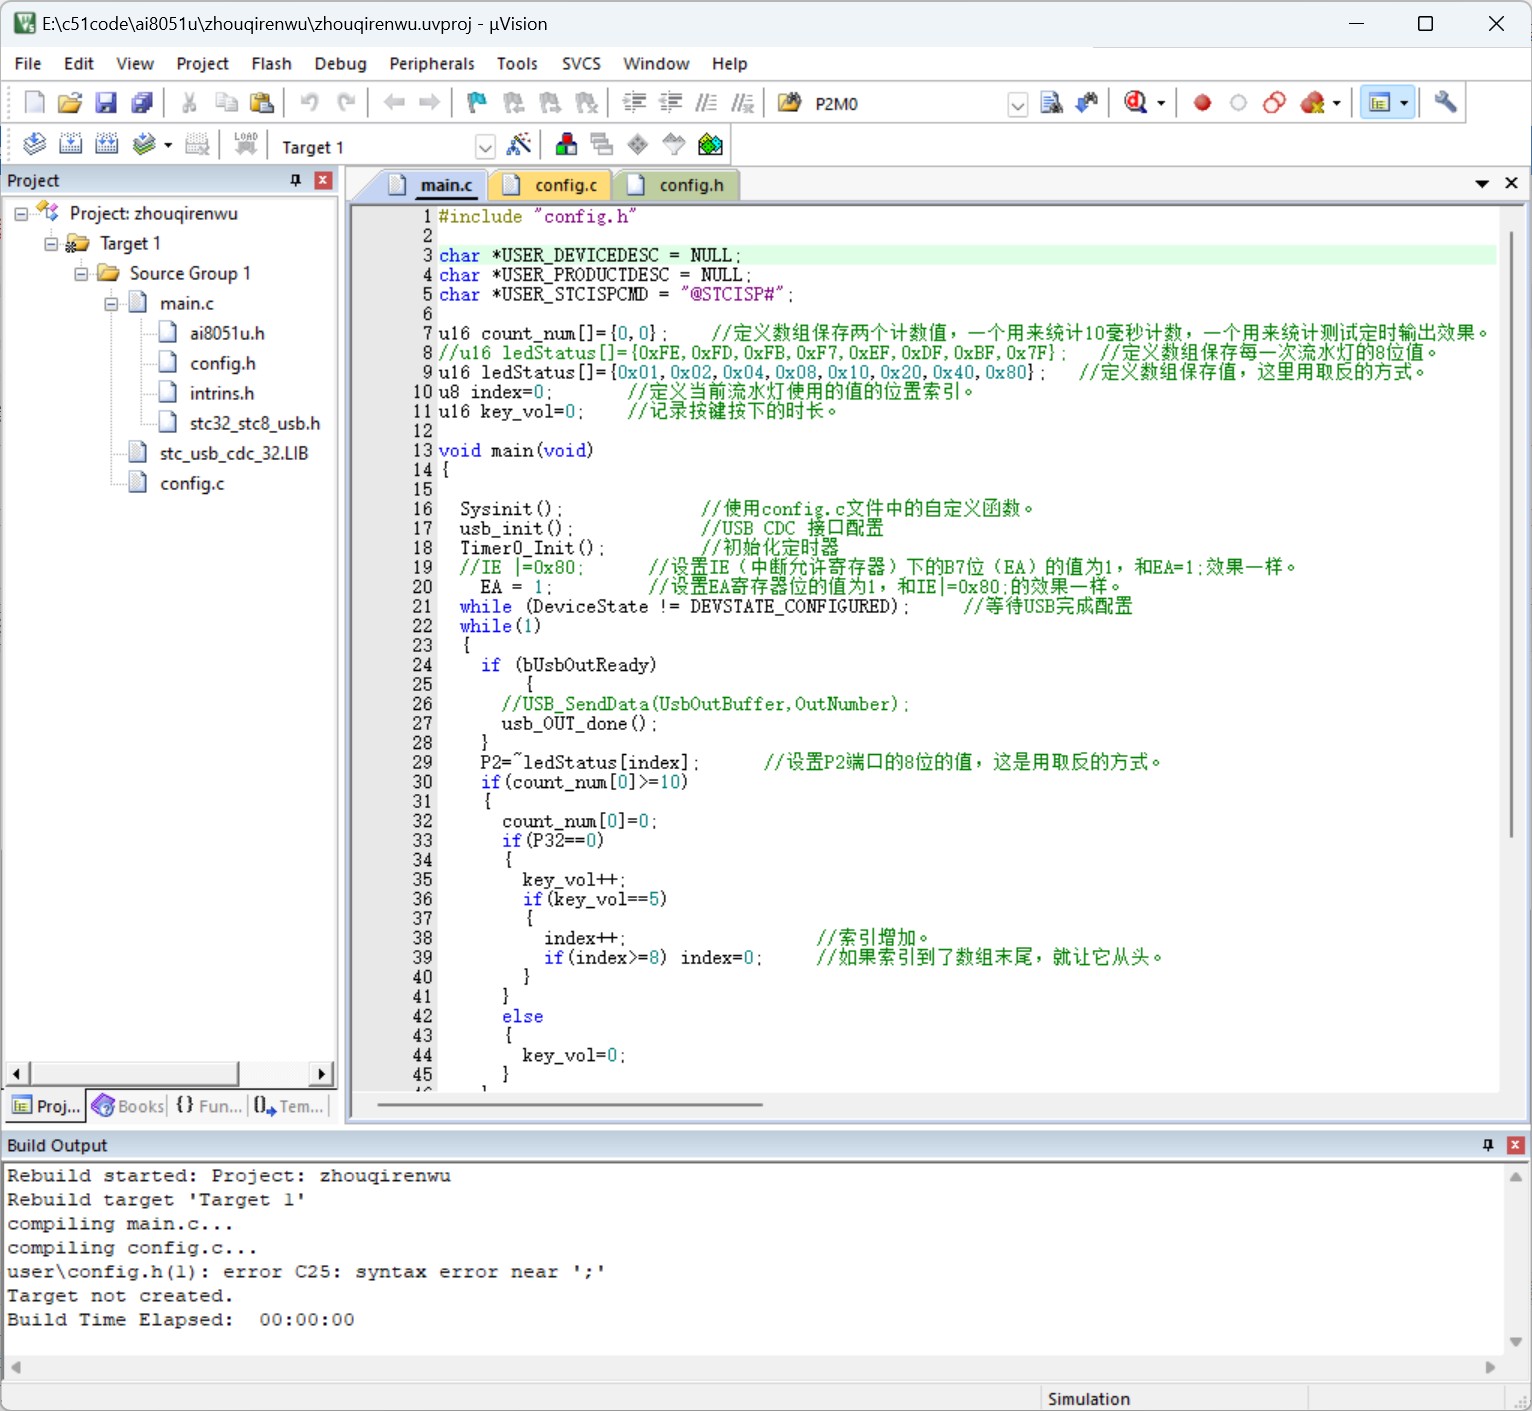Open the Target 1 selection dropdown
1532x1411 pixels.
pyautogui.click(x=485, y=147)
